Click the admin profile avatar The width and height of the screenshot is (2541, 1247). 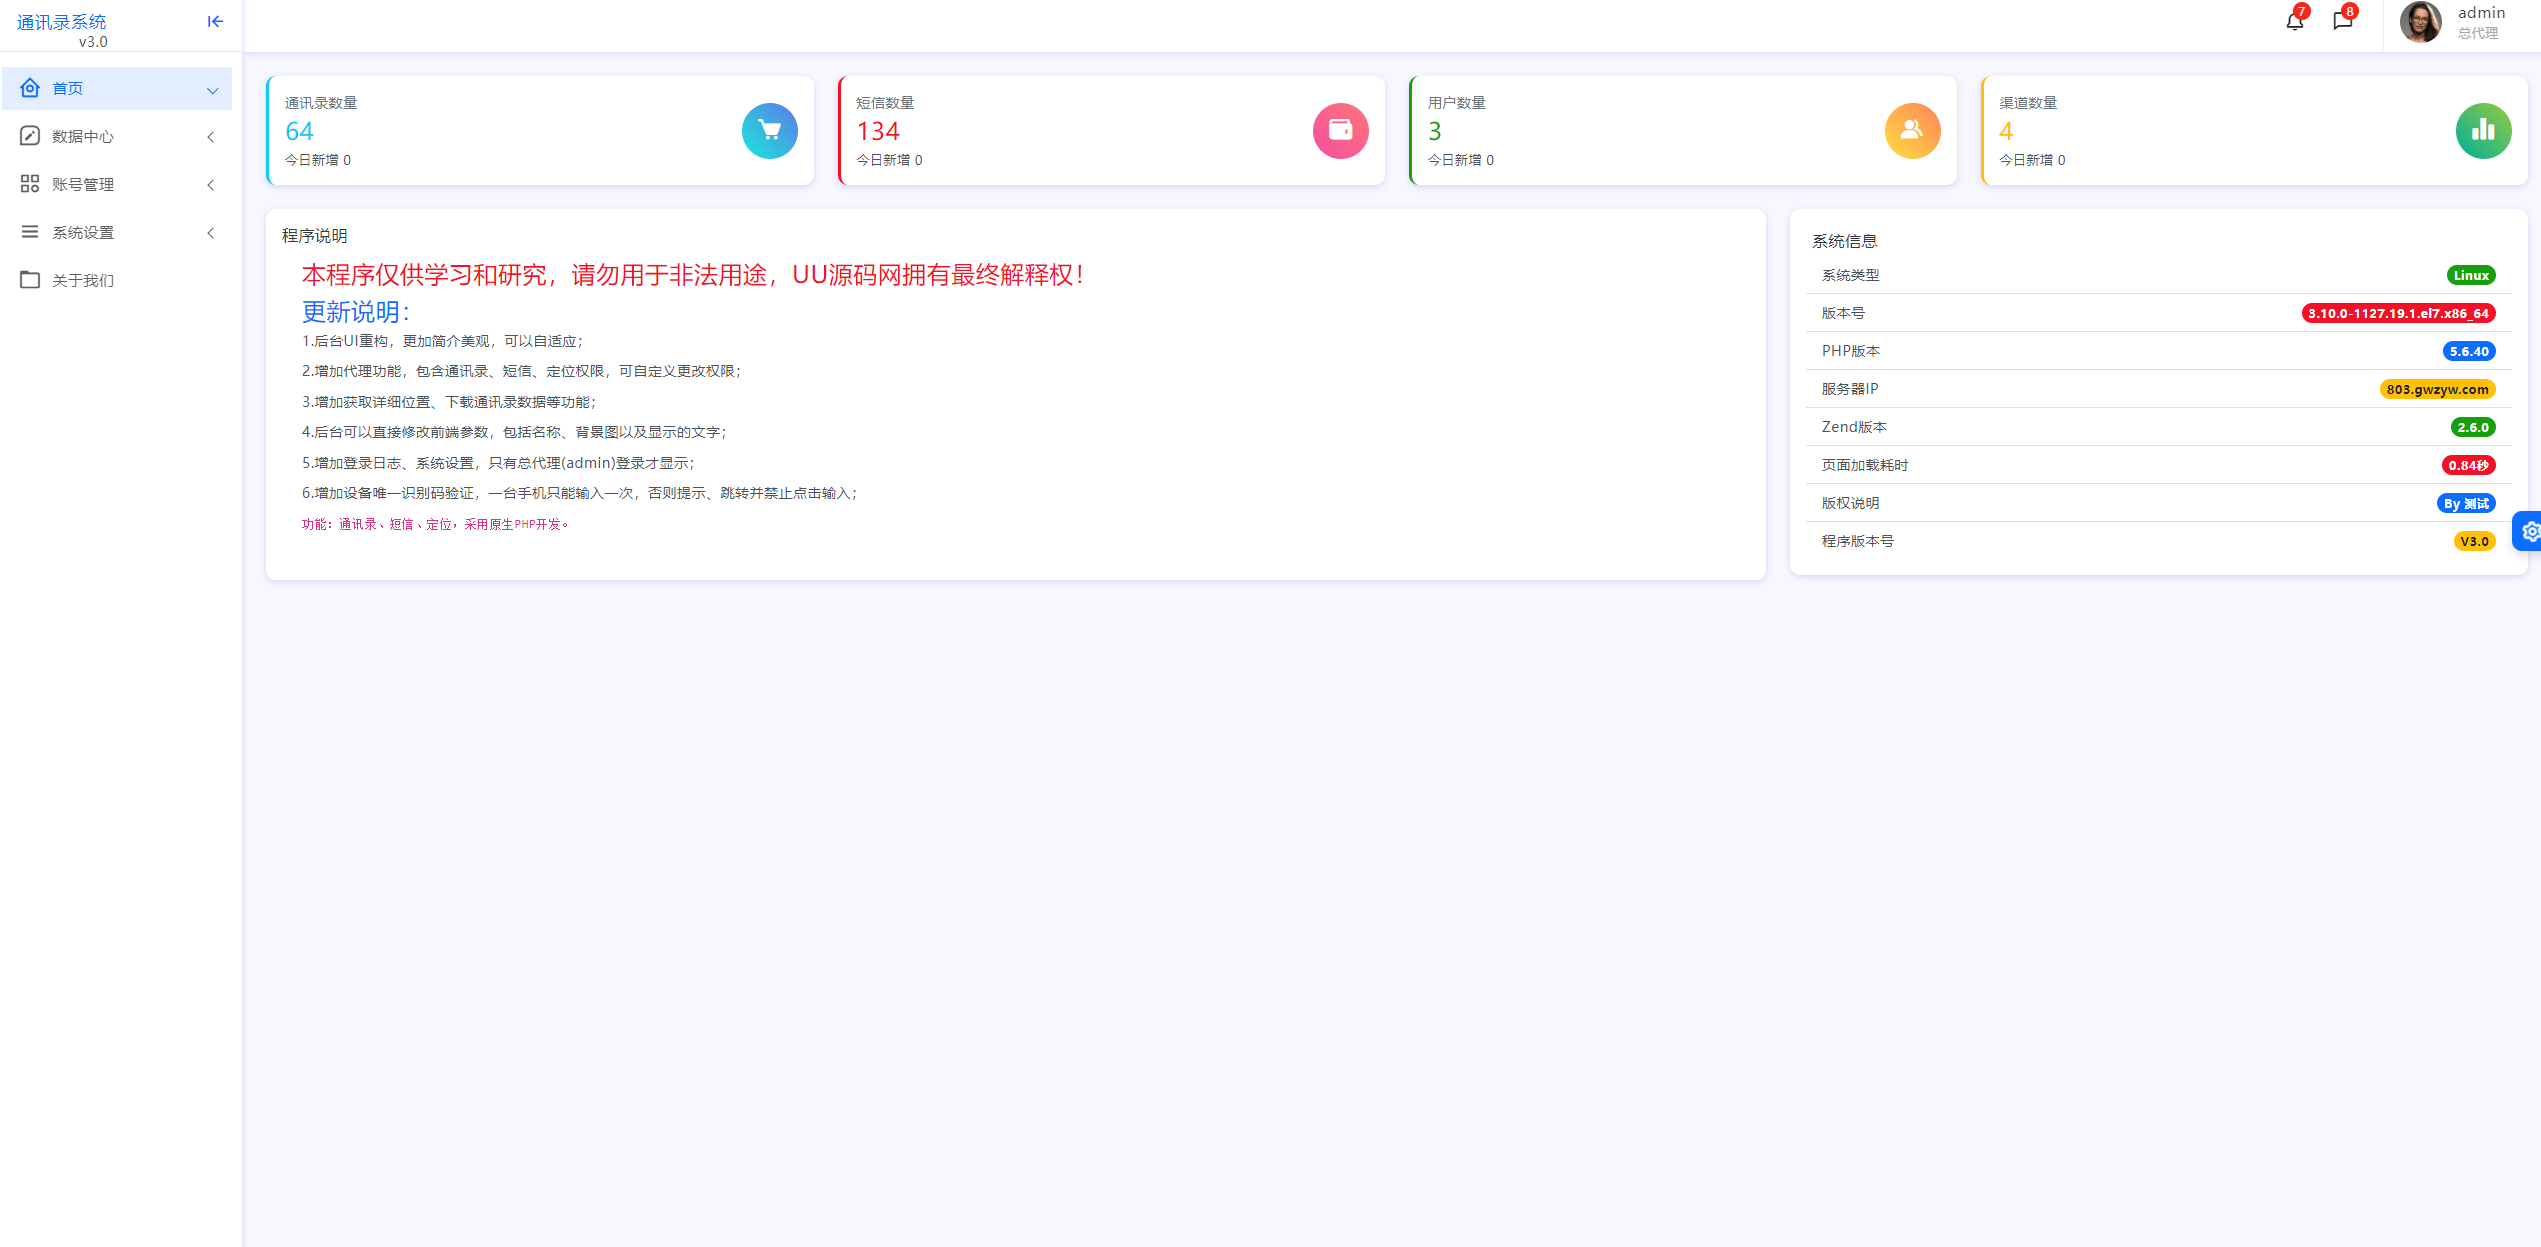(x=2421, y=22)
